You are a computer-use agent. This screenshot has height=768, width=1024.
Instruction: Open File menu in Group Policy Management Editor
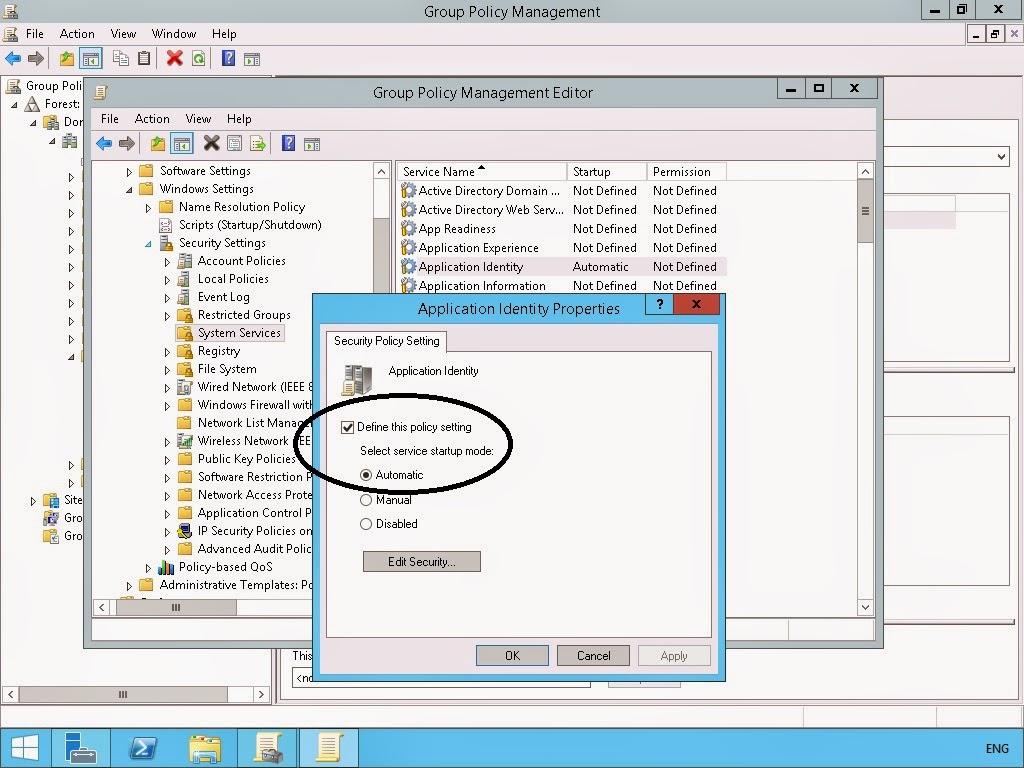(110, 119)
